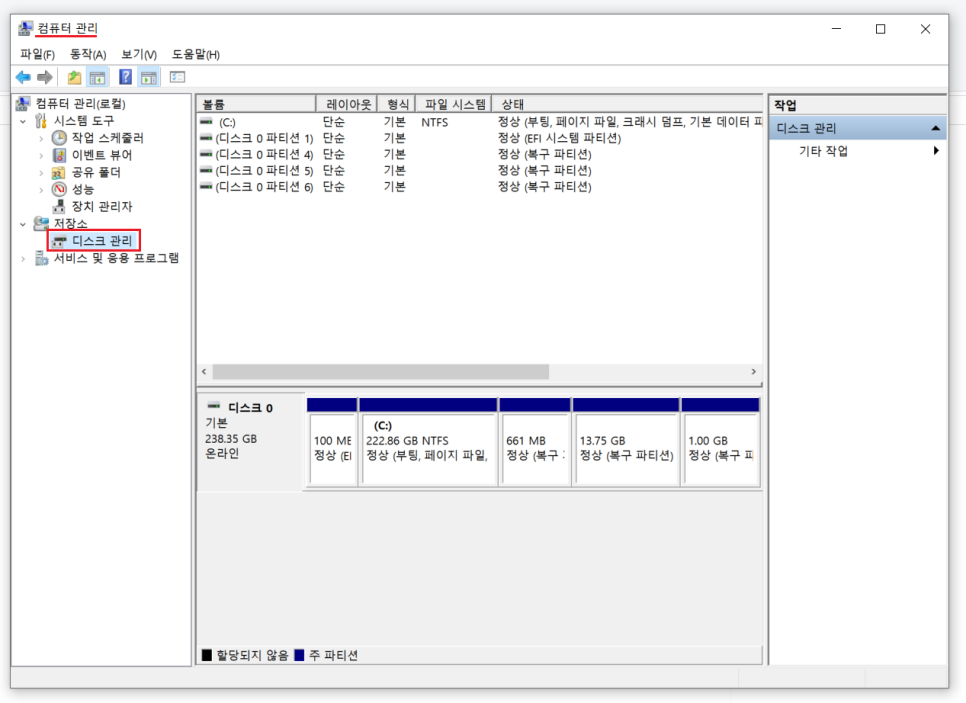This screenshot has width=966, height=703.
Task: Toggle the Show/Hide Console Tree icon
Action: pyautogui.click(x=97, y=77)
